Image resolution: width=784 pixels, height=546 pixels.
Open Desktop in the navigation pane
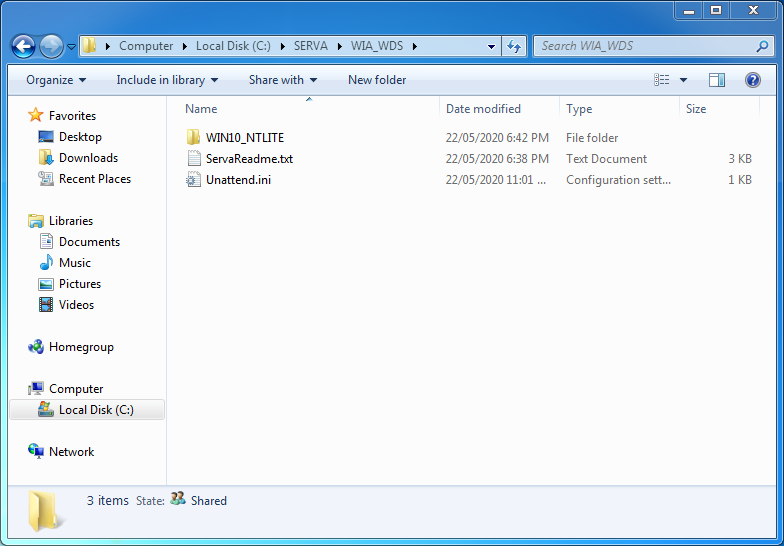coord(80,136)
